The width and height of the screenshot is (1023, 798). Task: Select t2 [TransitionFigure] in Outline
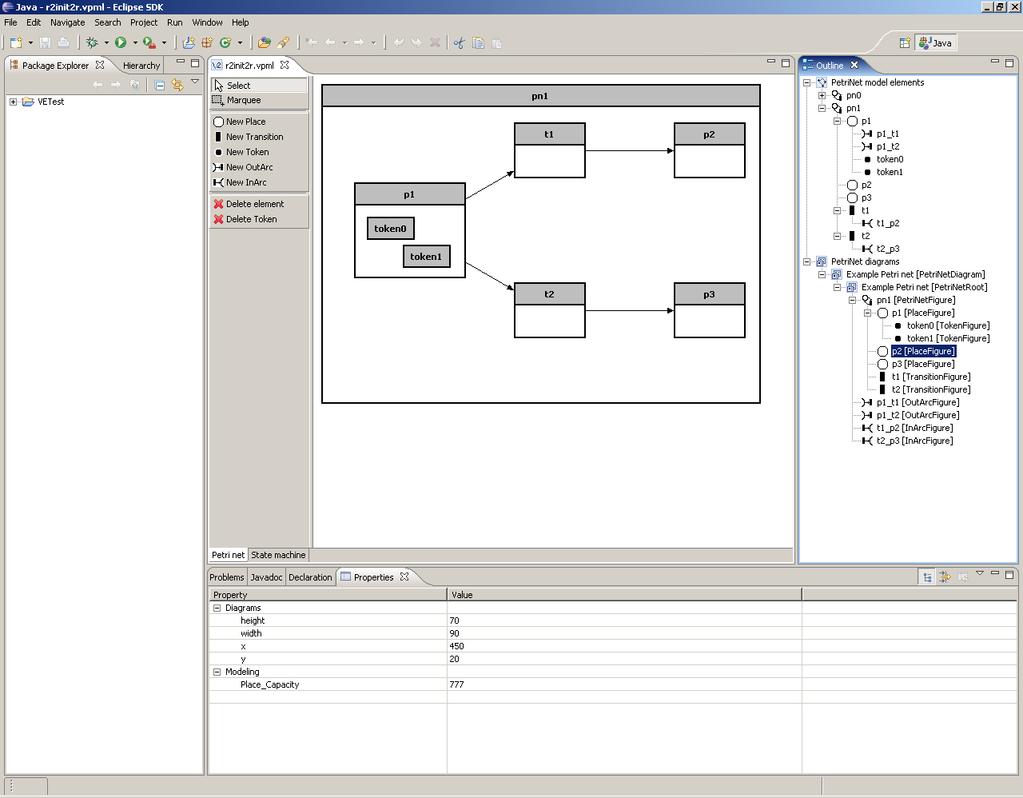924,390
